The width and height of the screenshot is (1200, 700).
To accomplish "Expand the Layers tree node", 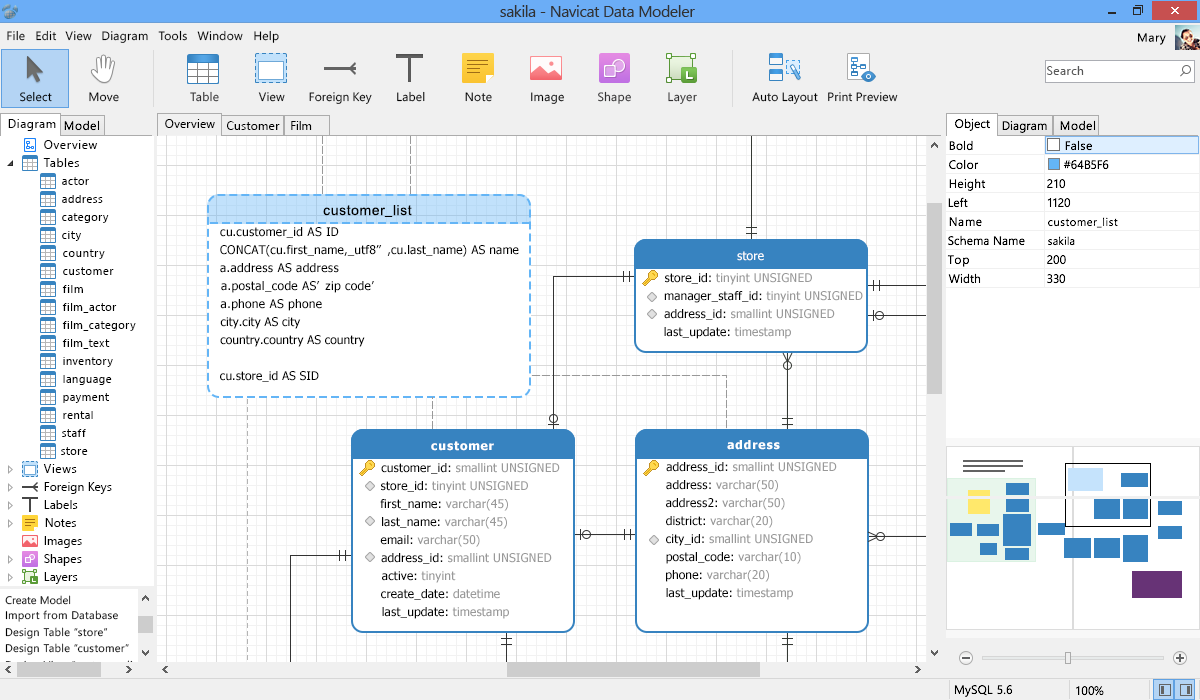I will click(11, 577).
